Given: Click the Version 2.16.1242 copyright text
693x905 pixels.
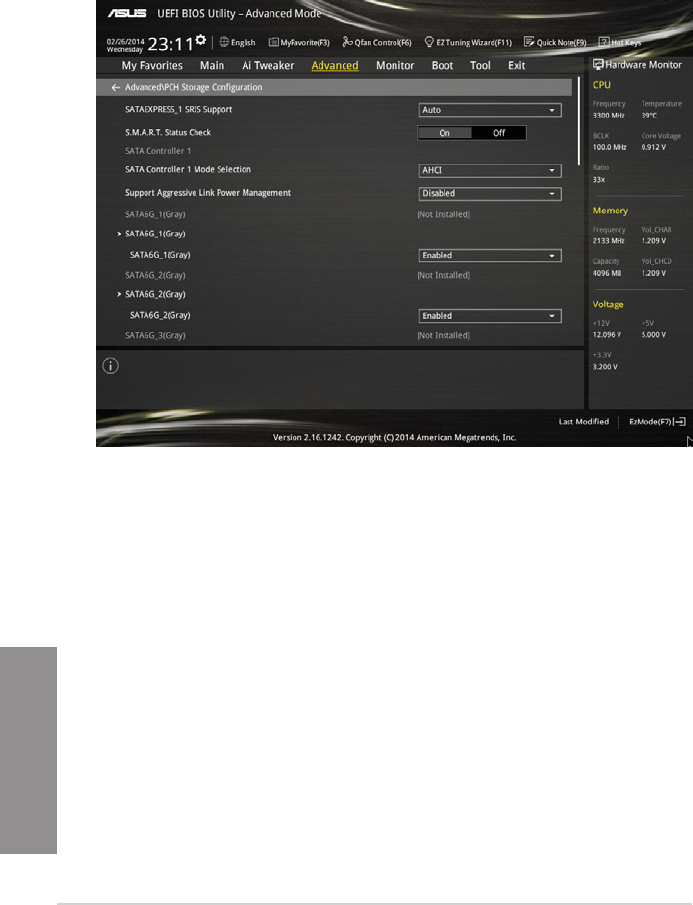Looking at the screenshot, I should click(x=394, y=437).
